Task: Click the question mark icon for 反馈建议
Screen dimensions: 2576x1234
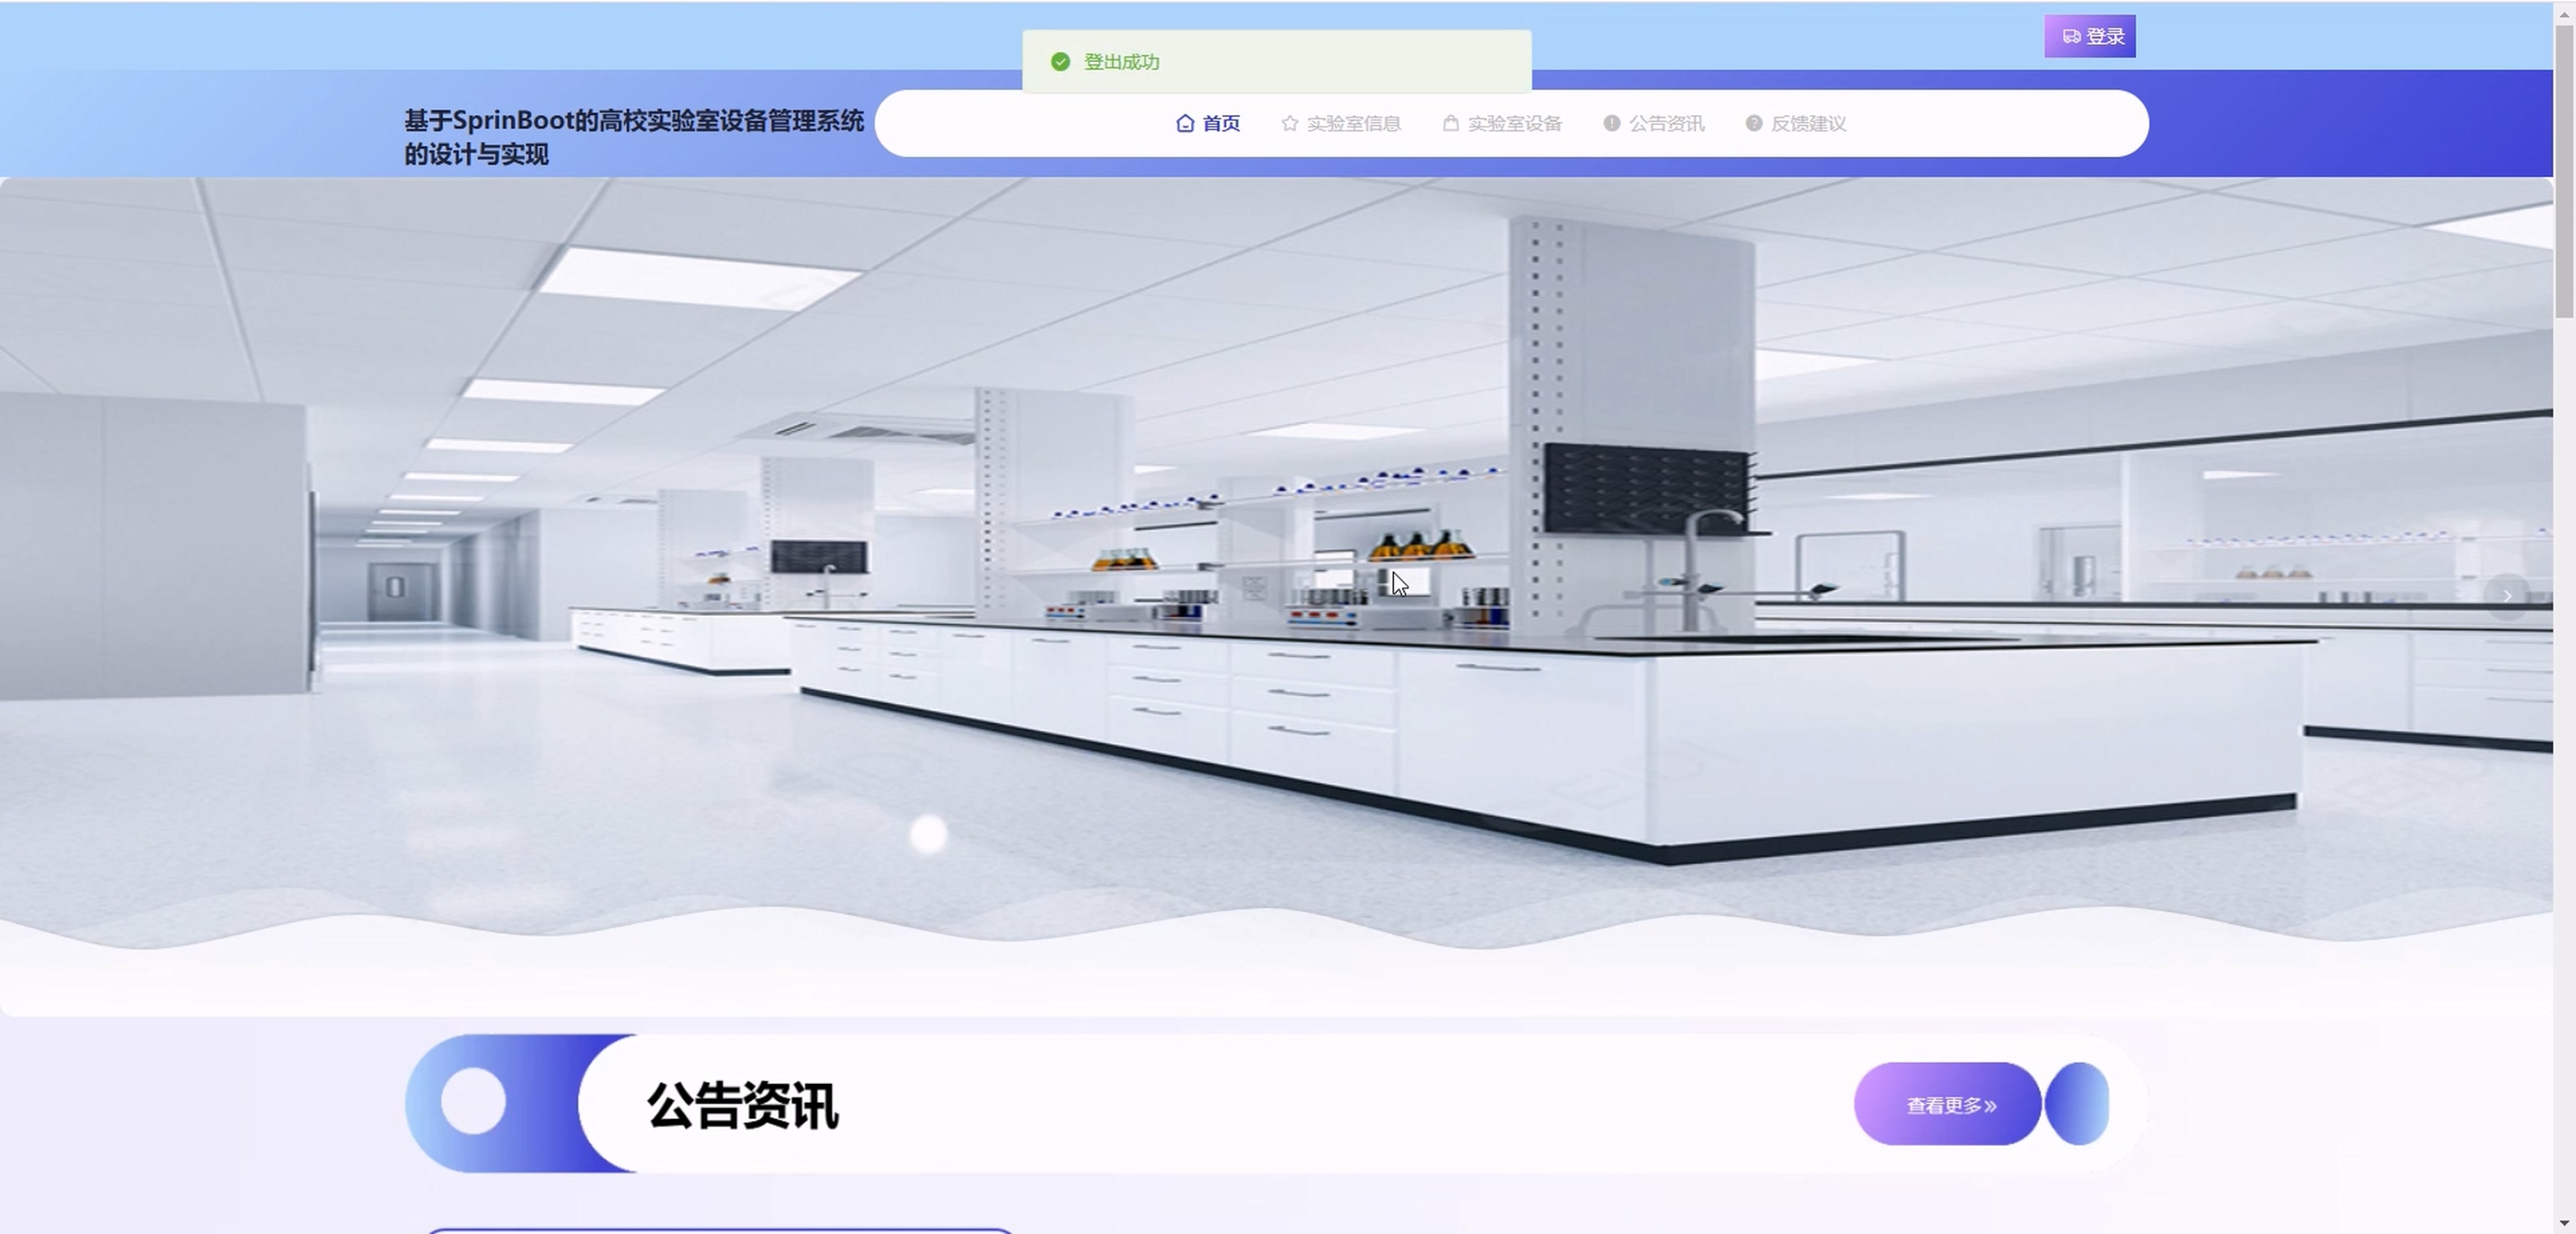Action: [1753, 123]
